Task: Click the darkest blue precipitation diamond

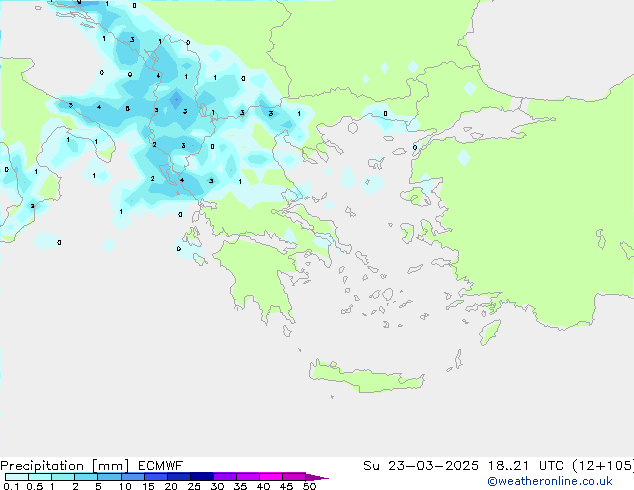Action: click(x=176, y=99)
